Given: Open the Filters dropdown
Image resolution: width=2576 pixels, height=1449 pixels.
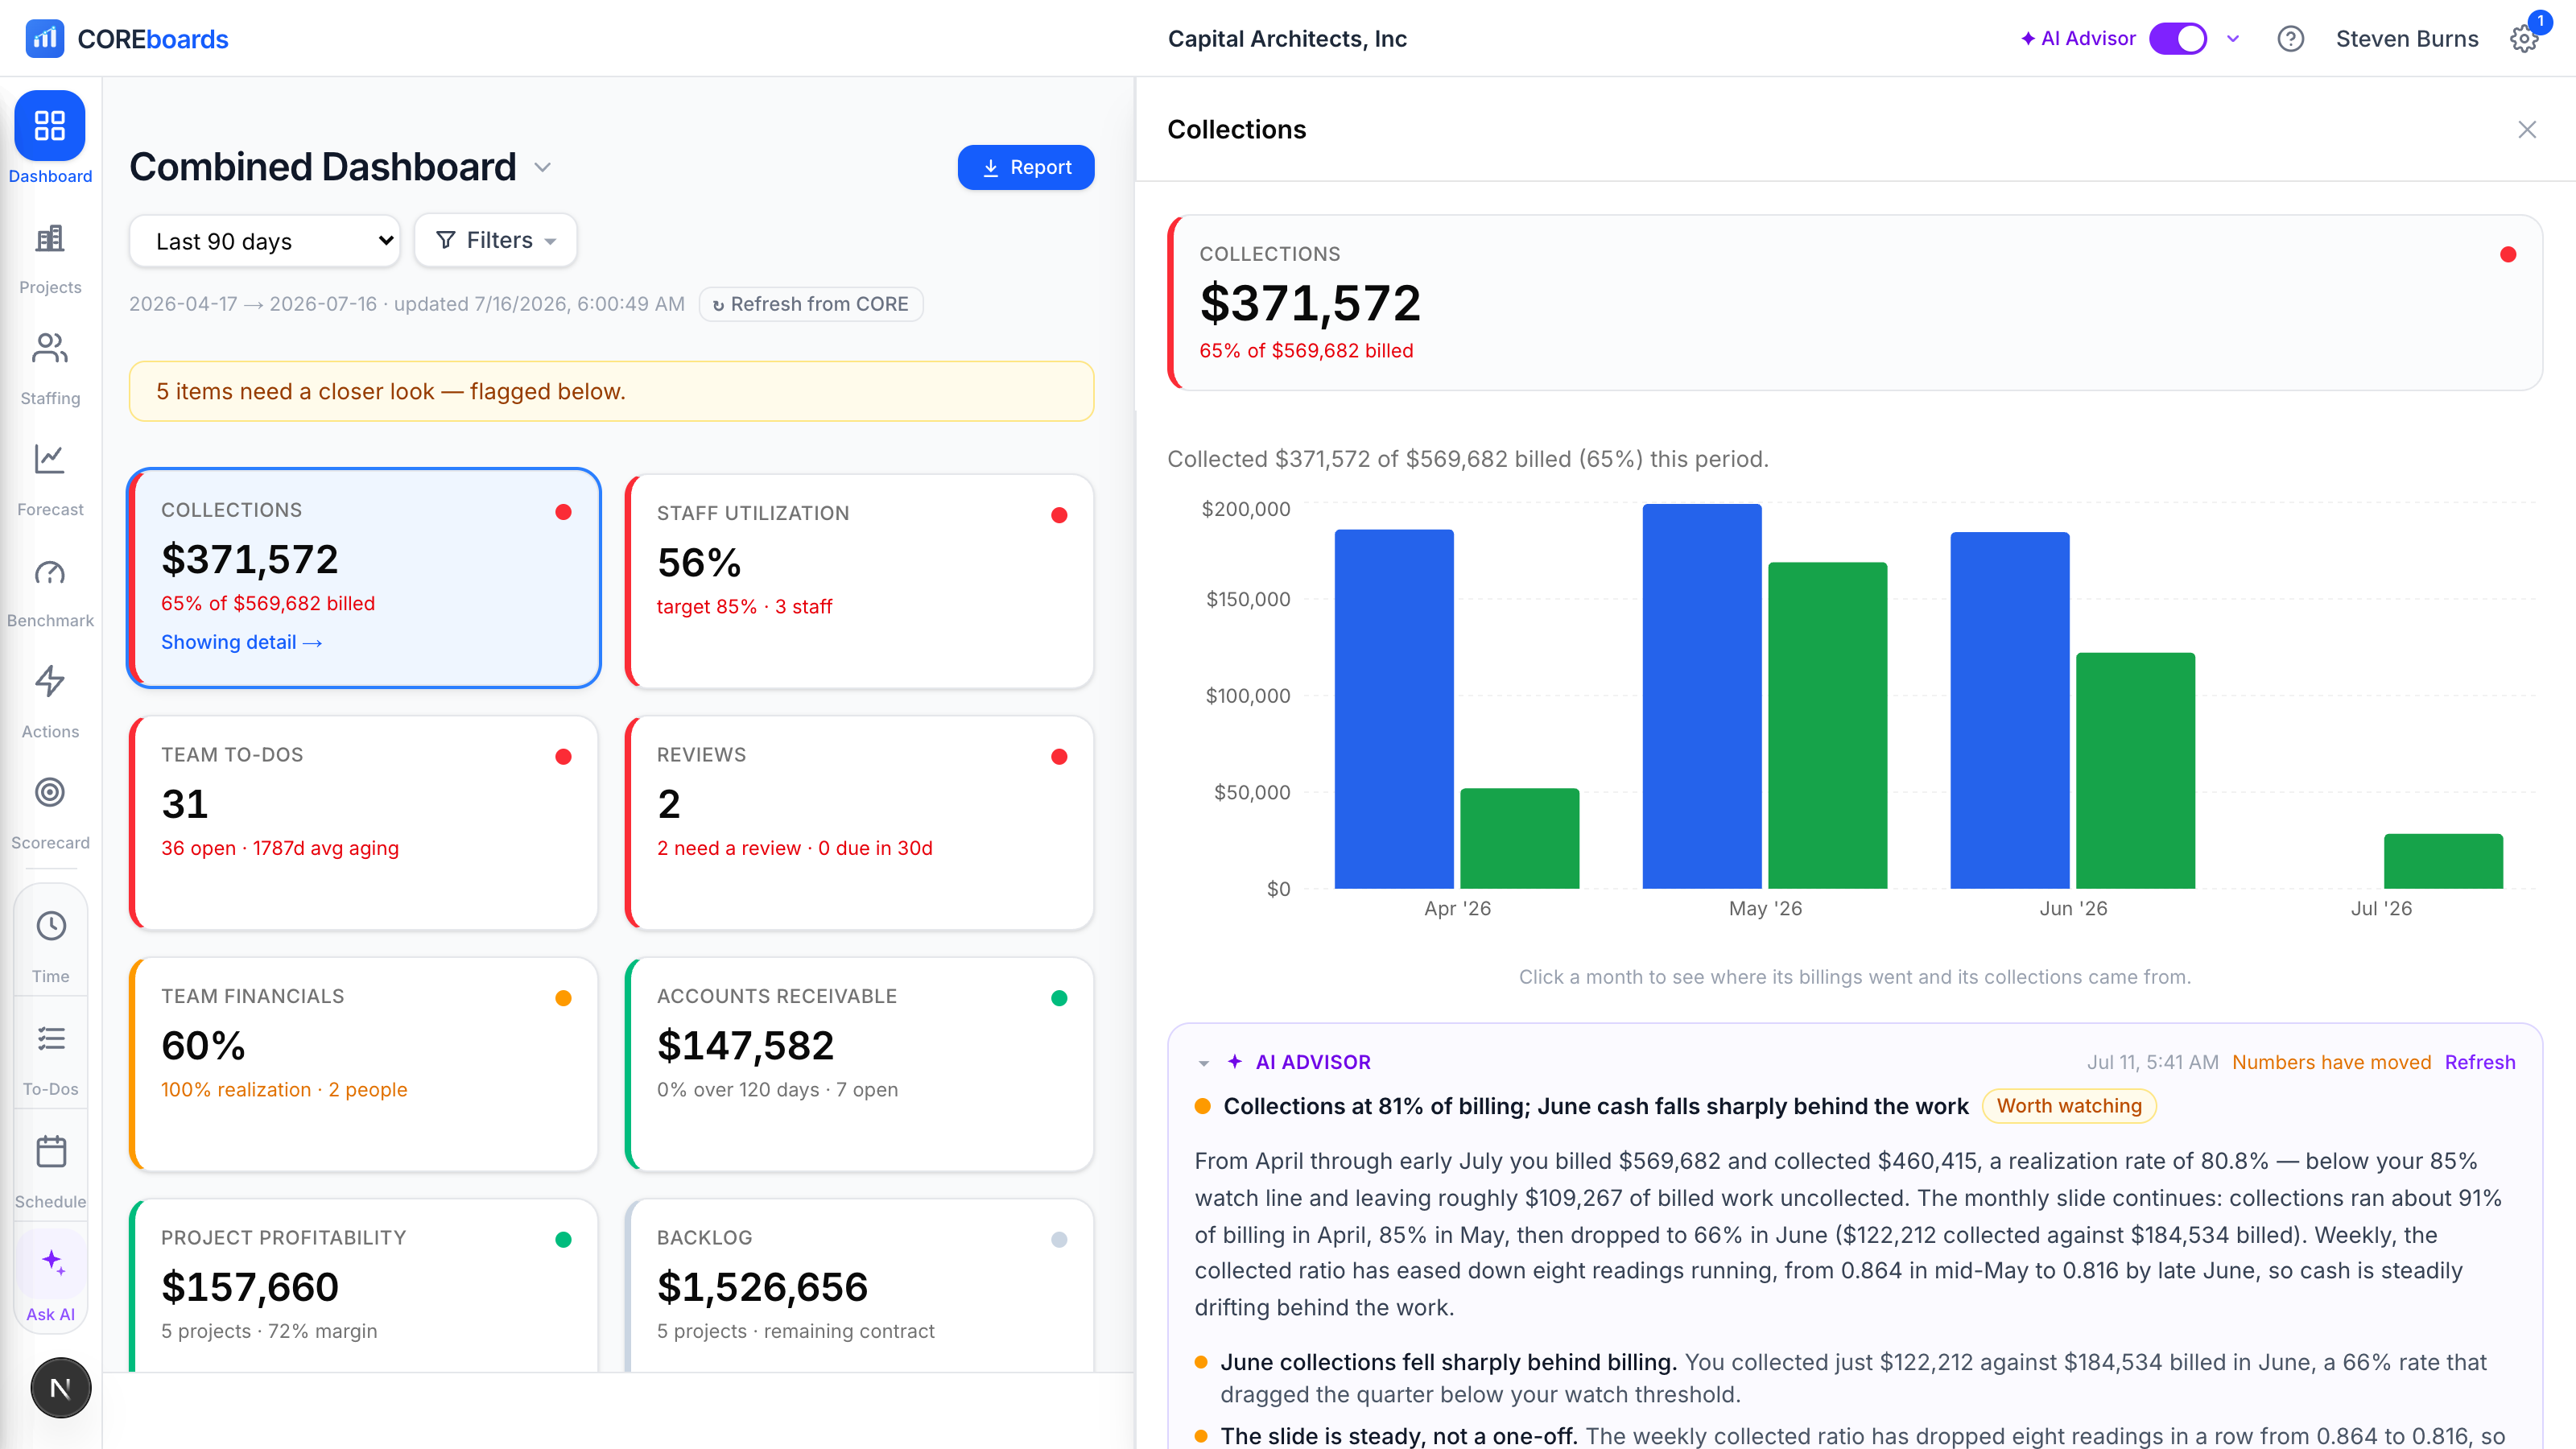Looking at the screenshot, I should point(496,240).
